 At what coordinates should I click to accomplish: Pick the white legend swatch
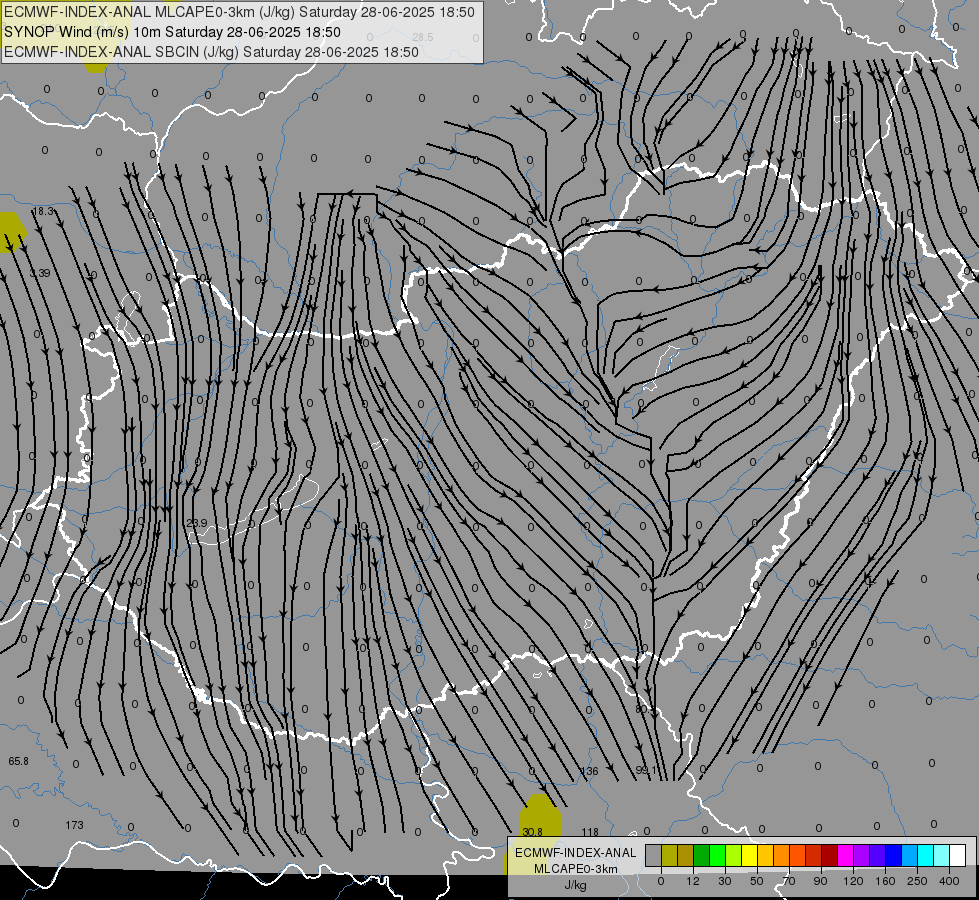958,855
